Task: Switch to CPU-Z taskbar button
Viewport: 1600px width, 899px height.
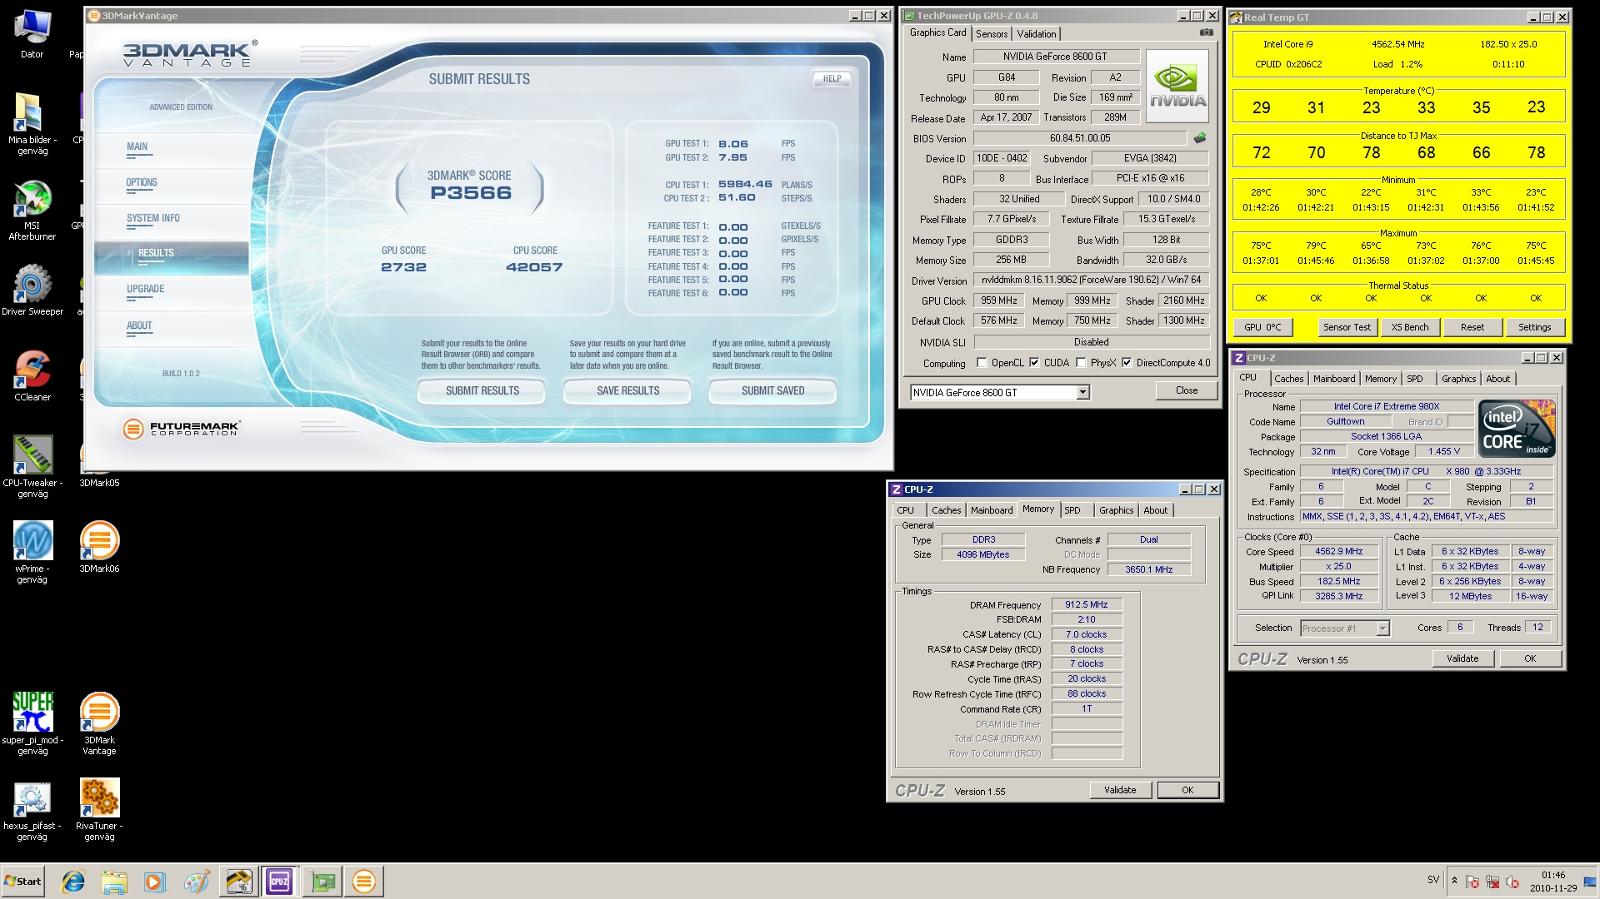Action: tap(279, 881)
